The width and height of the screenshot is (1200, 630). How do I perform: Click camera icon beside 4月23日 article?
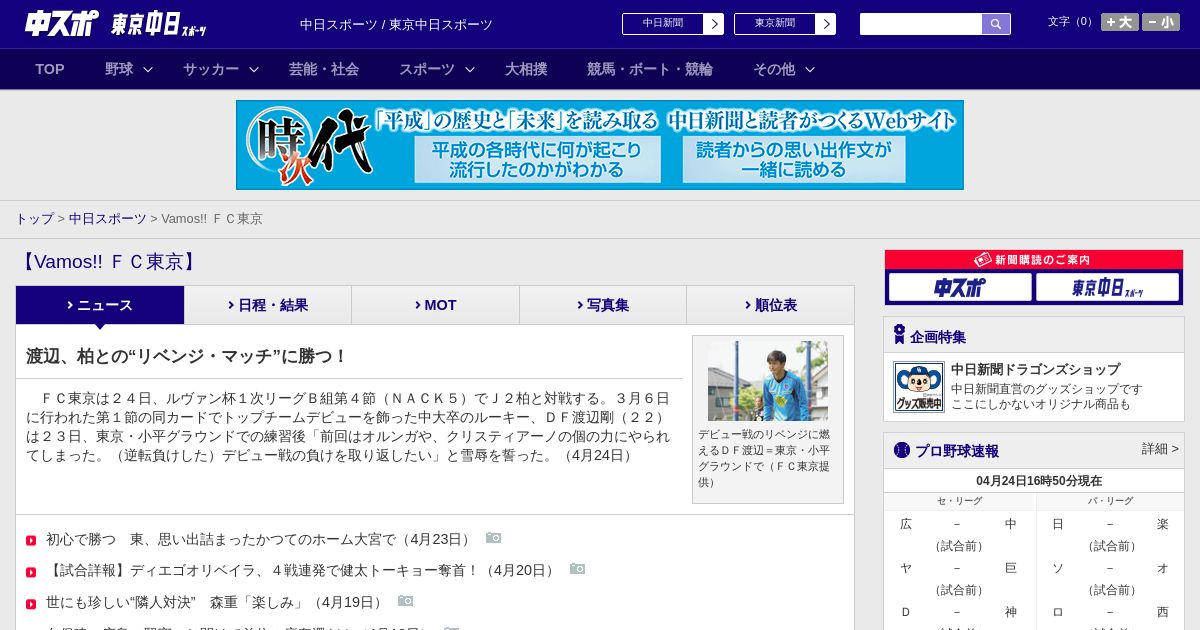tap(493, 538)
